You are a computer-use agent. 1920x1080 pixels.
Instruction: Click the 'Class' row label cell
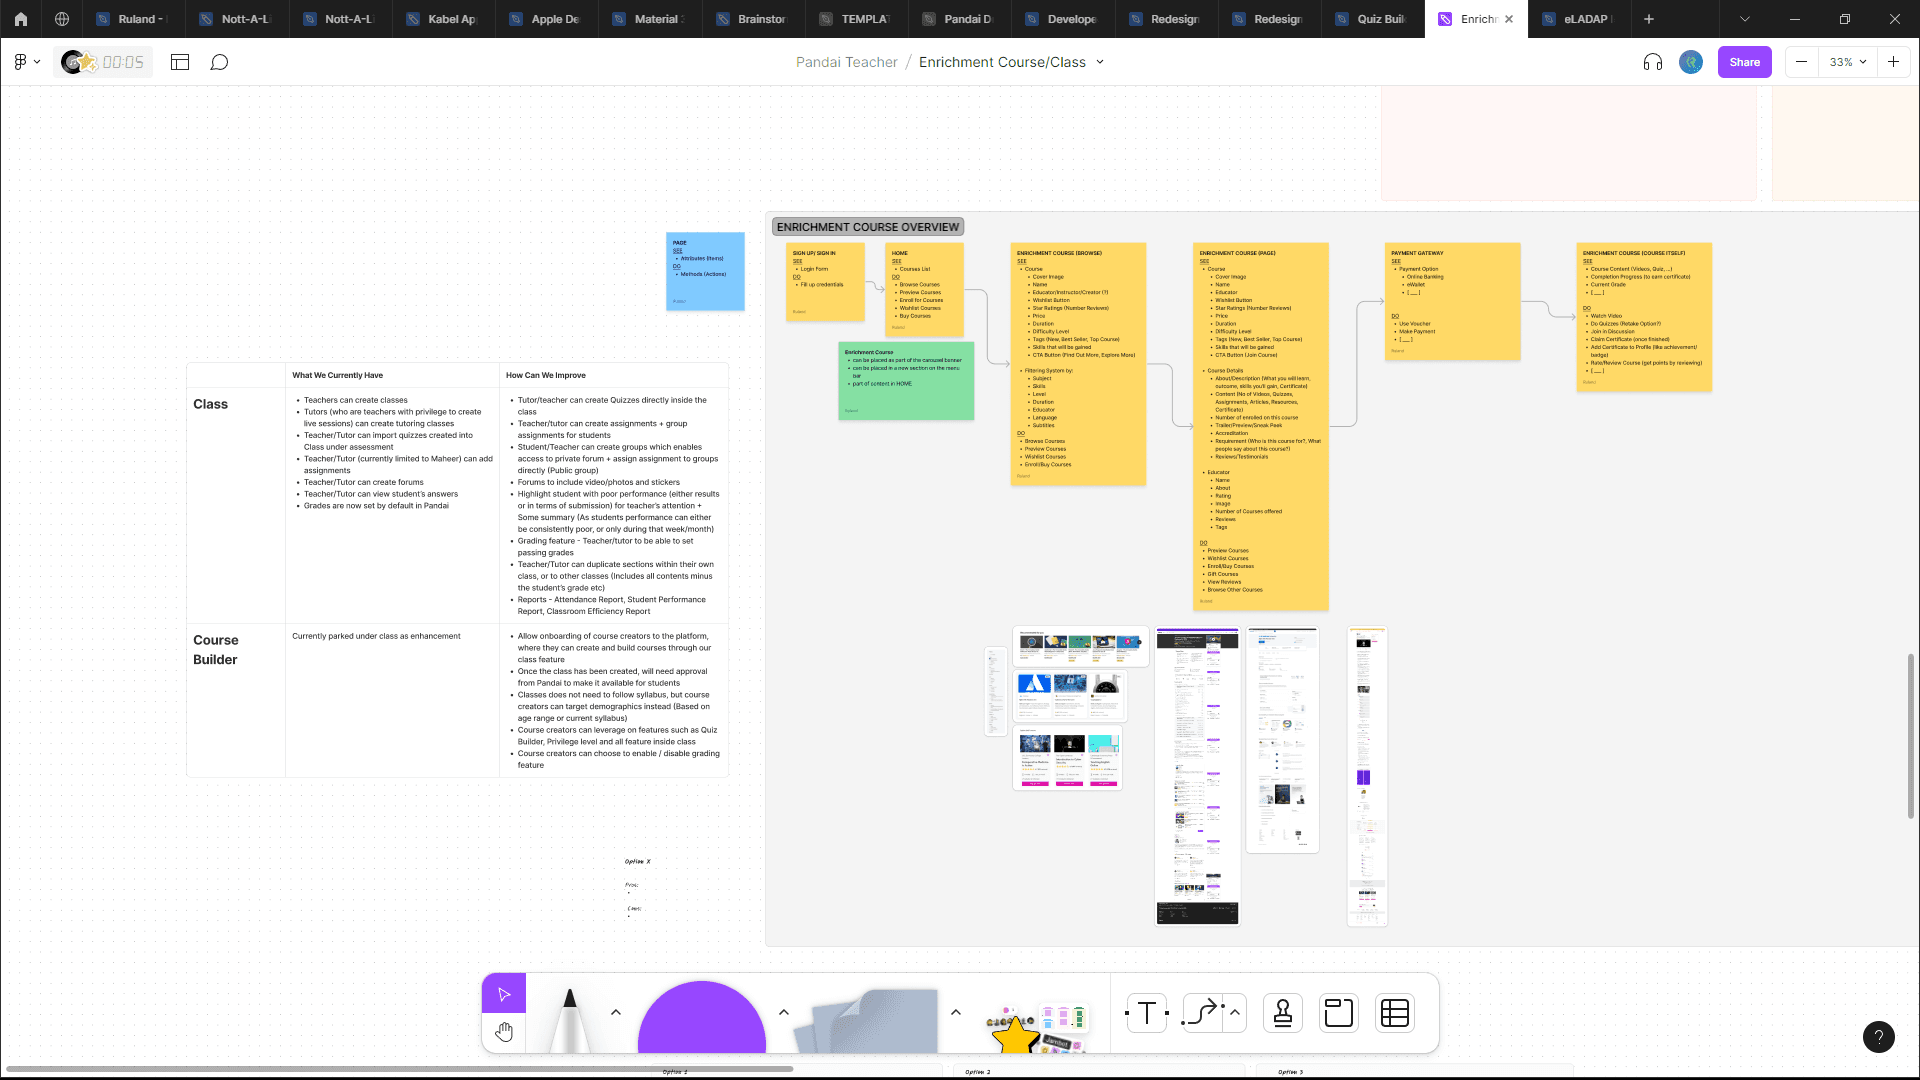236,506
